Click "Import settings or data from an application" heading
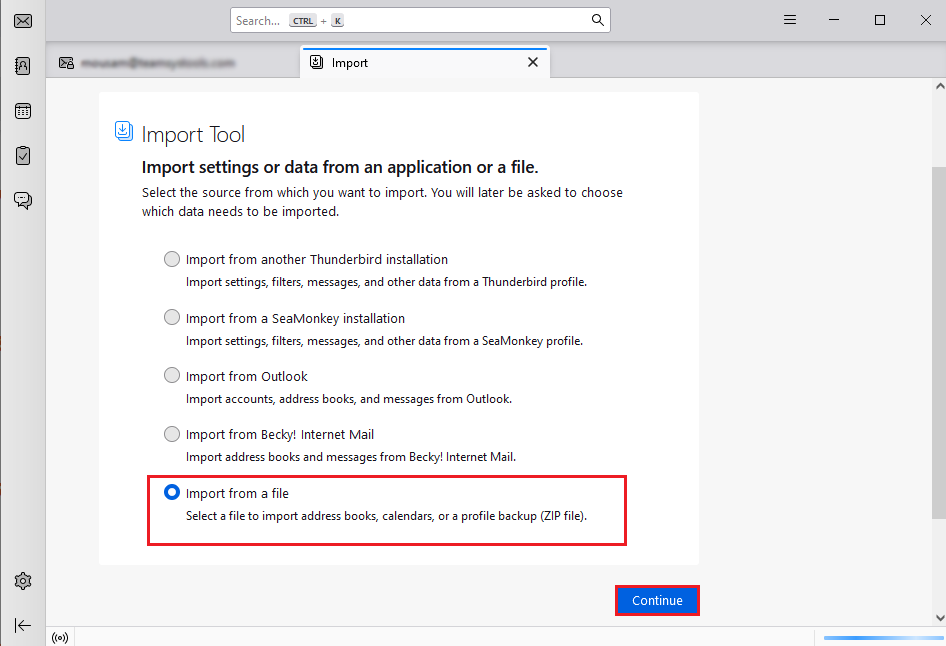946x646 pixels. coord(340,167)
